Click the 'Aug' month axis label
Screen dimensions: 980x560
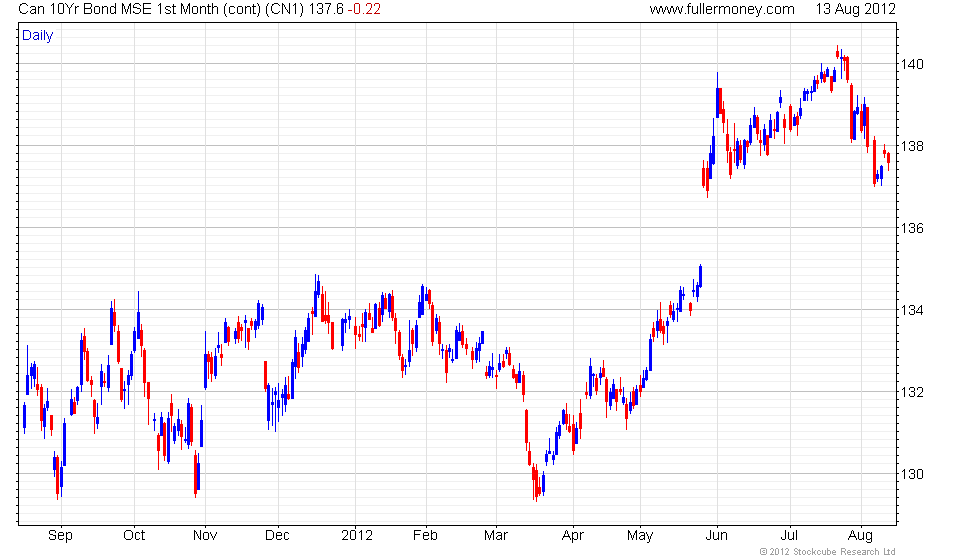[x=860, y=536]
